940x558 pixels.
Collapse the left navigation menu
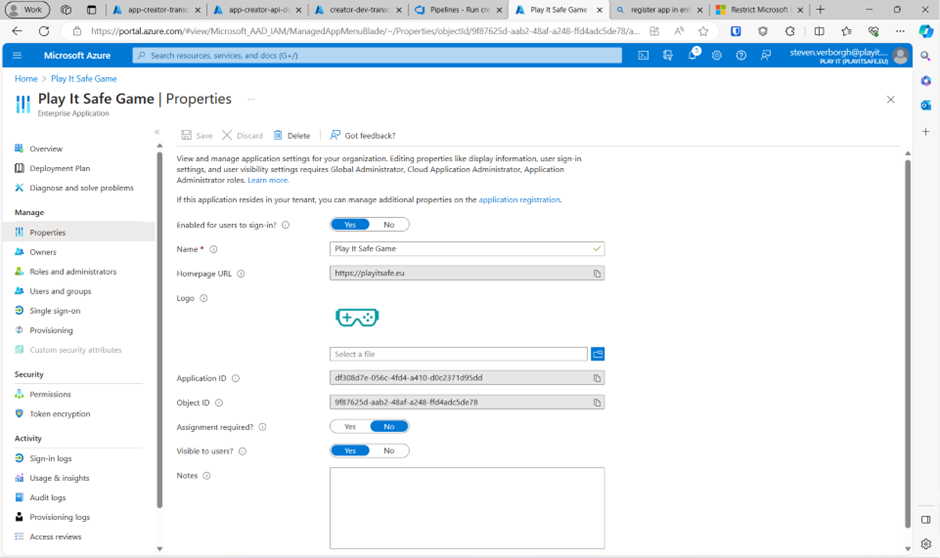coord(157,132)
